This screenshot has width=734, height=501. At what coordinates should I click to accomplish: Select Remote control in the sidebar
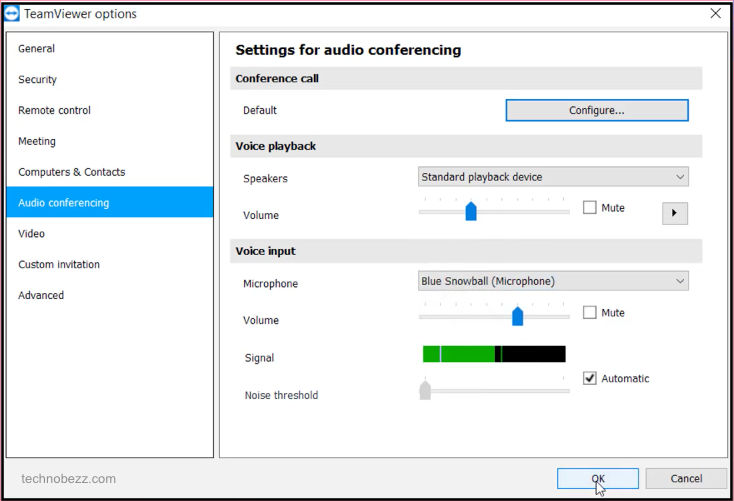click(110, 111)
